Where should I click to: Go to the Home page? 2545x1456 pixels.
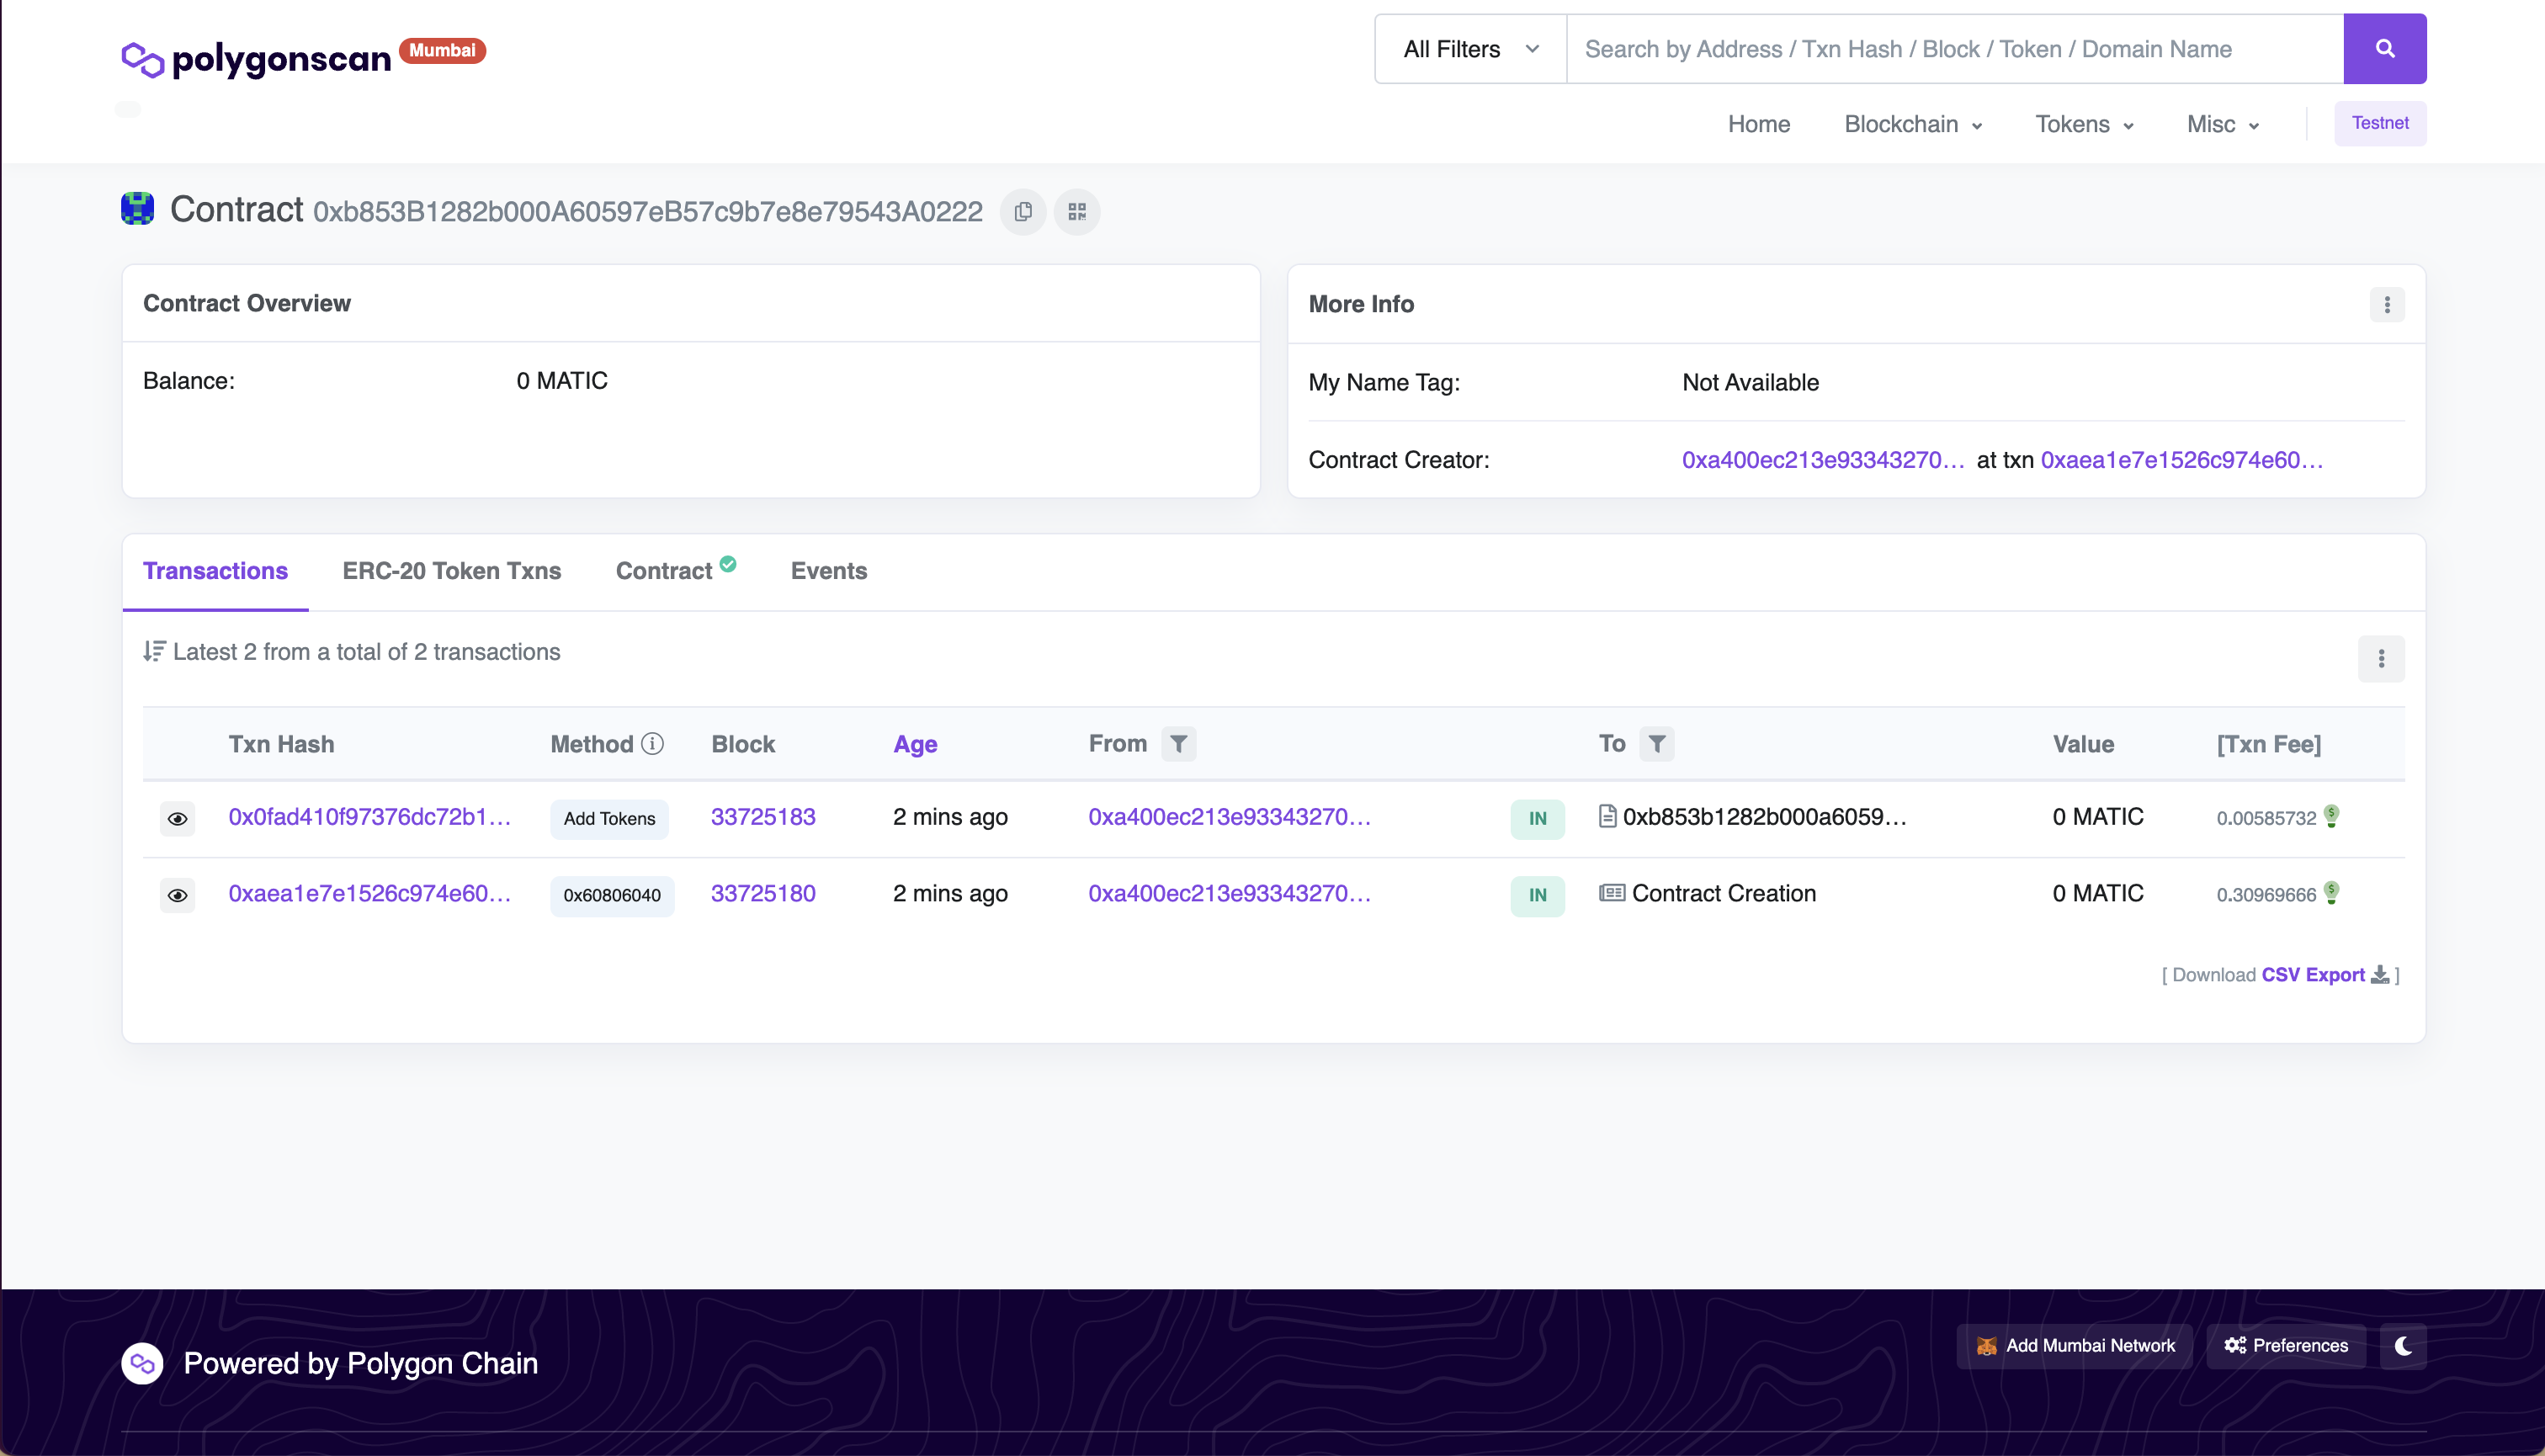pyautogui.click(x=1758, y=125)
